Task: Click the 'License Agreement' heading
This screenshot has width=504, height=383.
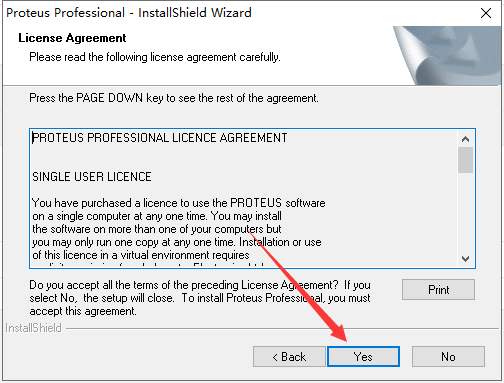Action: point(72,38)
